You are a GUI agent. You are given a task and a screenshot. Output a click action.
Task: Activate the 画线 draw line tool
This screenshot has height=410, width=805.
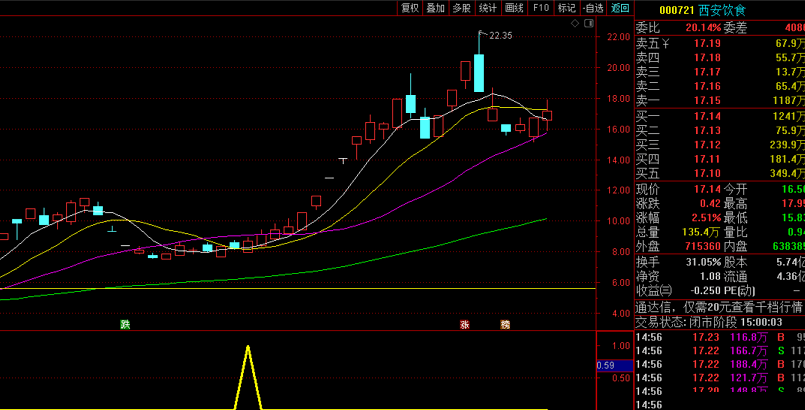click(x=514, y=8)
